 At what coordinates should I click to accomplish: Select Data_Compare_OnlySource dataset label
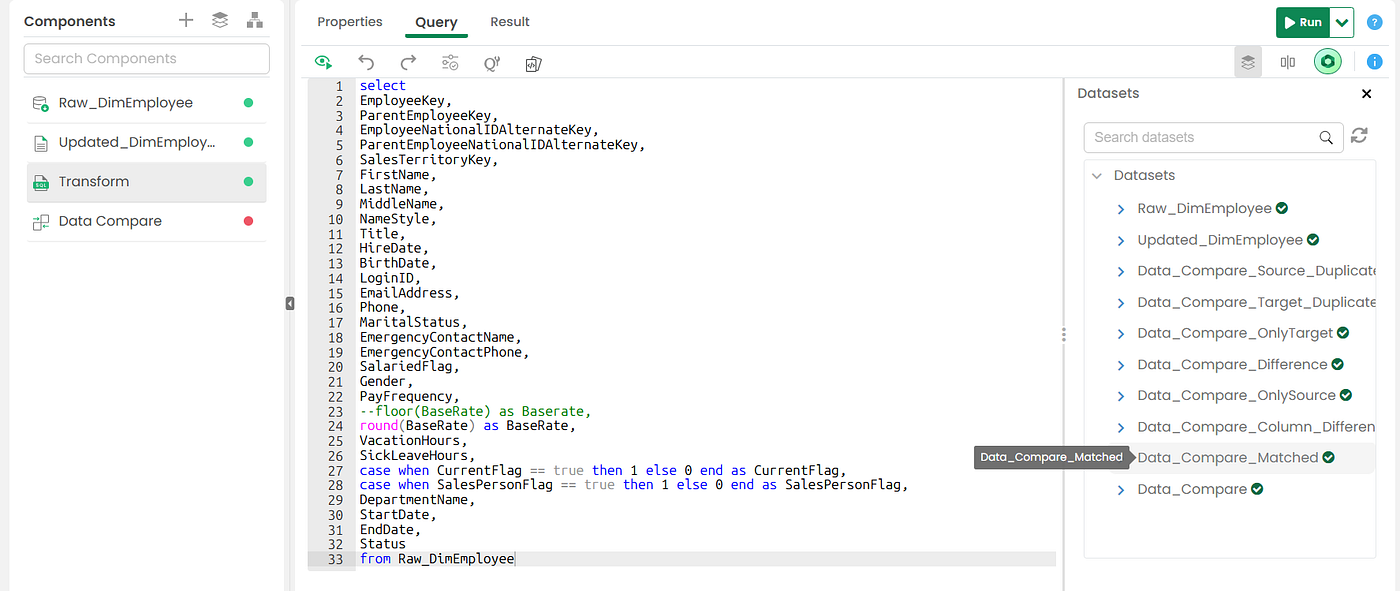click(1236, 396)
